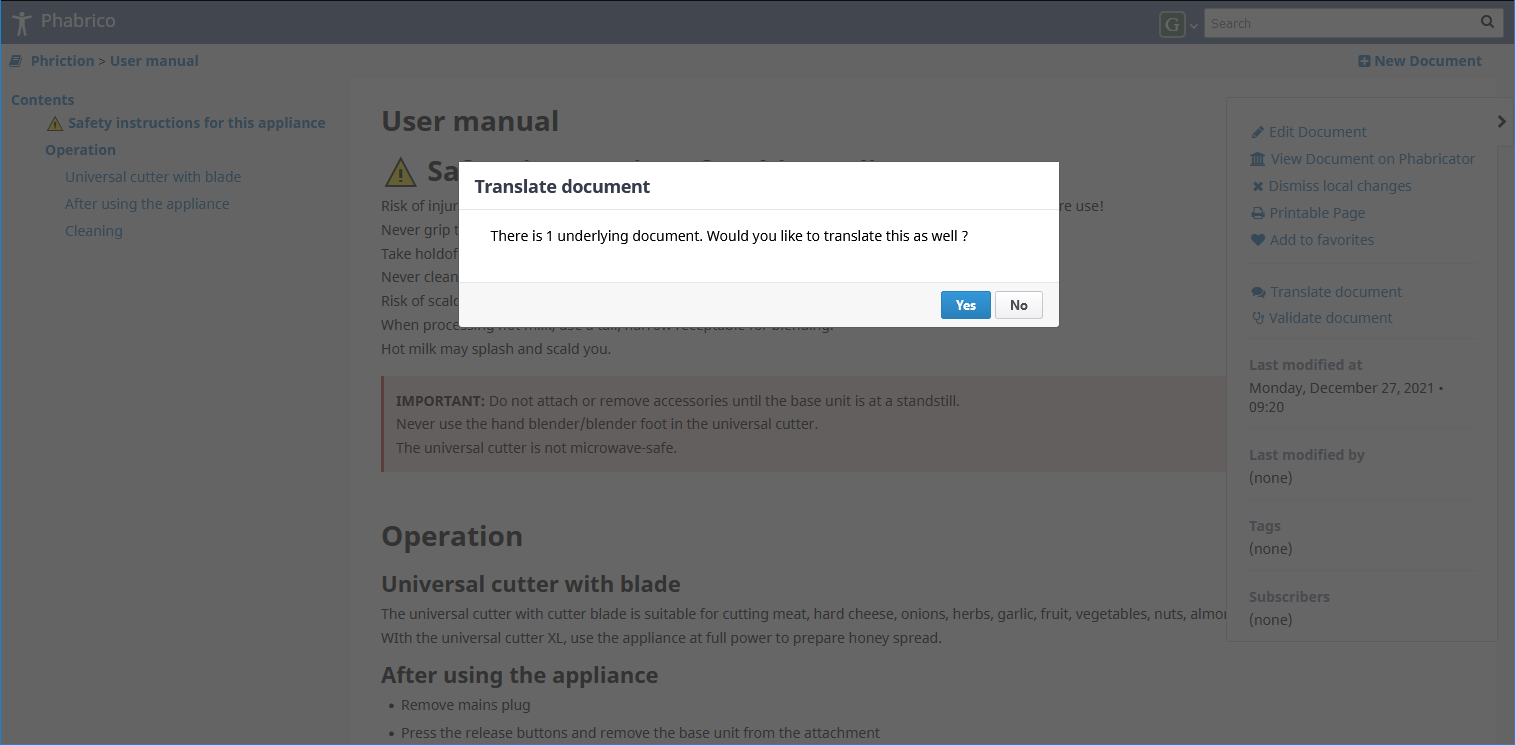Open the Printable Page
Screen dimensions: 1515x745
coord(1317,213)
